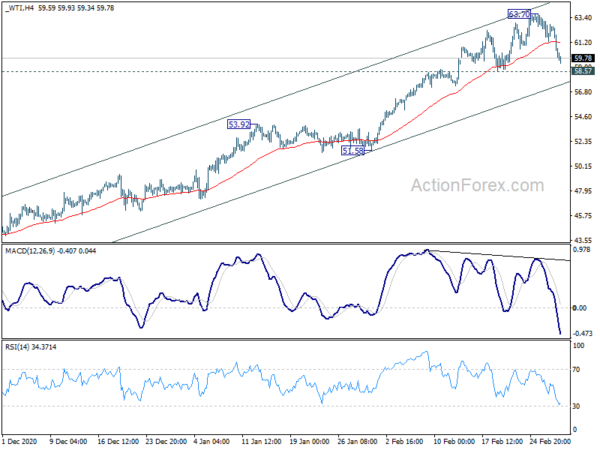This screenshot has width=600, height=450.
Task: Select the MACD 0.978 scale value
Action: 585,250
